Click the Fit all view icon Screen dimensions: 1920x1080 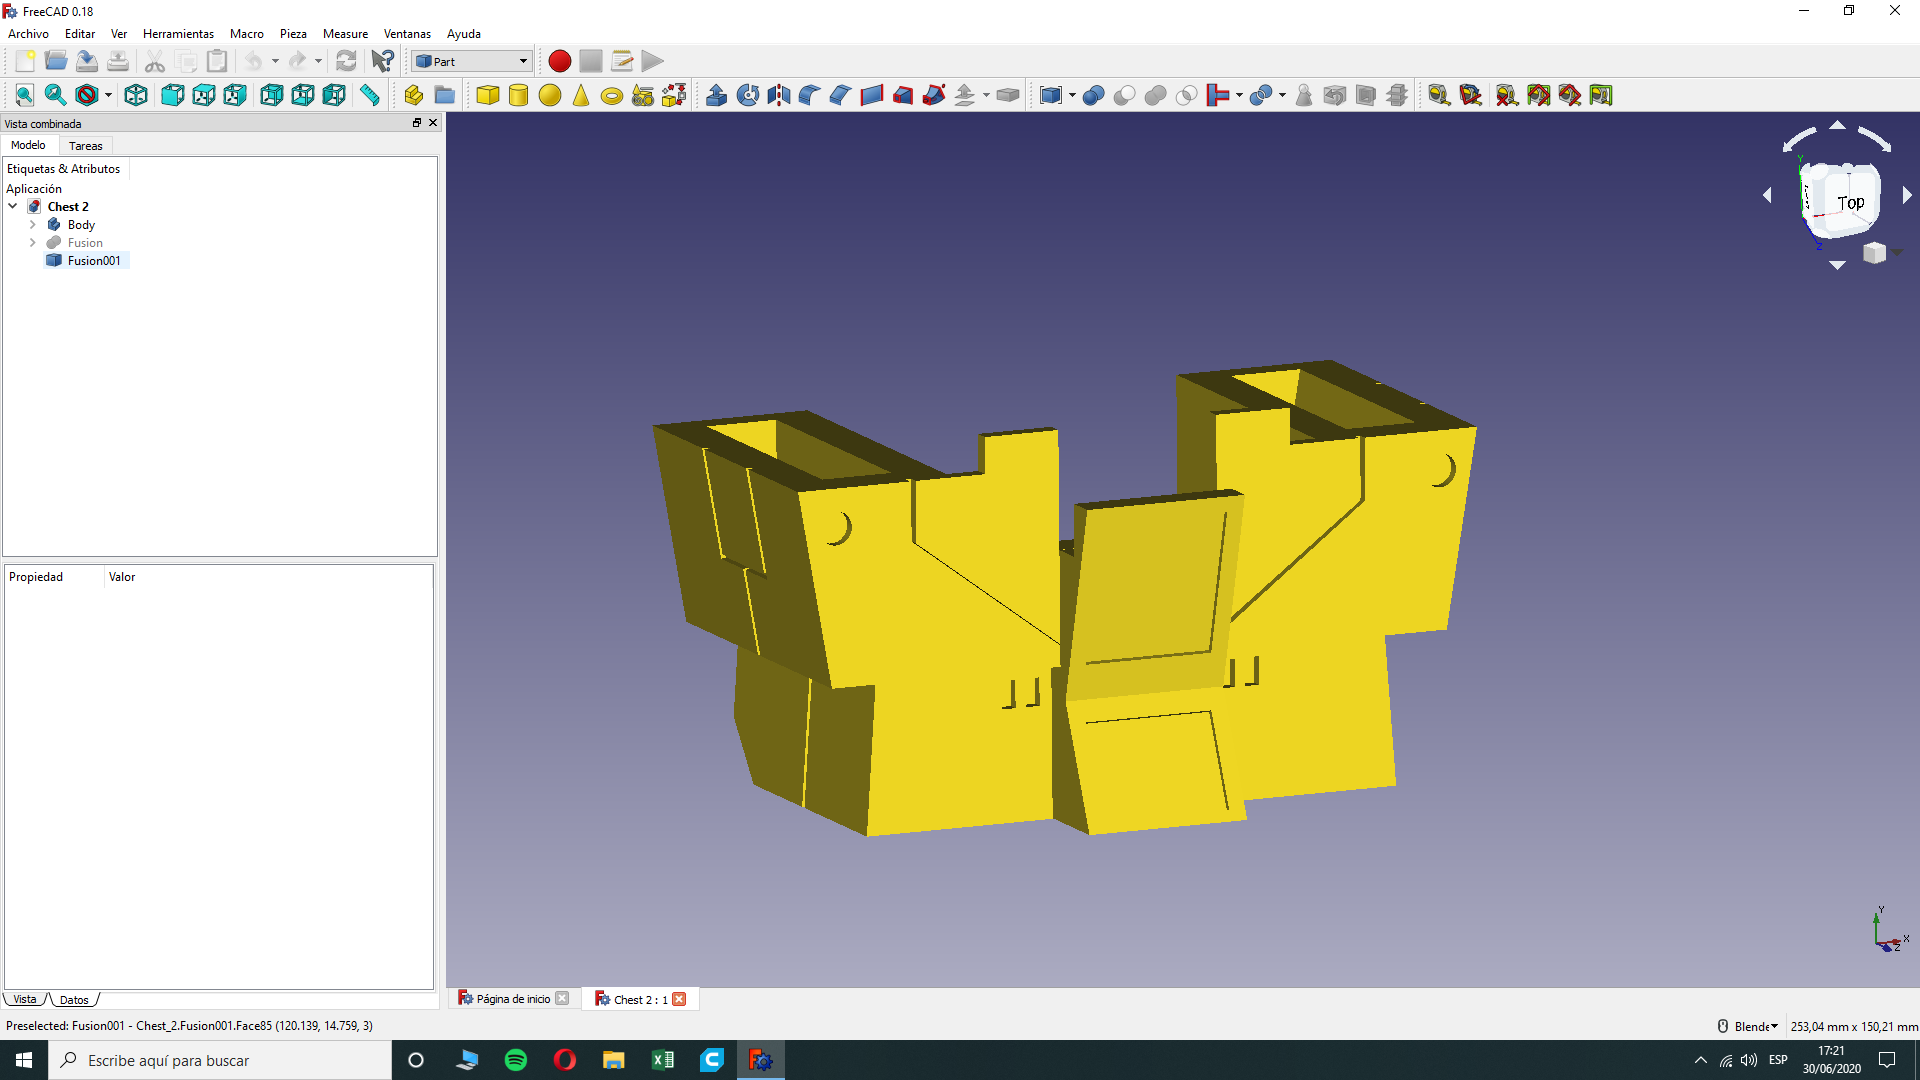(24, 96)
